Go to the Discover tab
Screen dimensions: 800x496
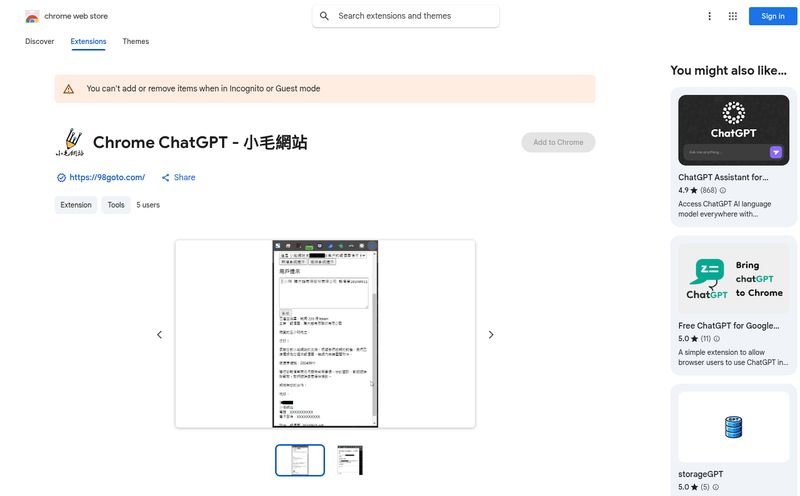40,41
